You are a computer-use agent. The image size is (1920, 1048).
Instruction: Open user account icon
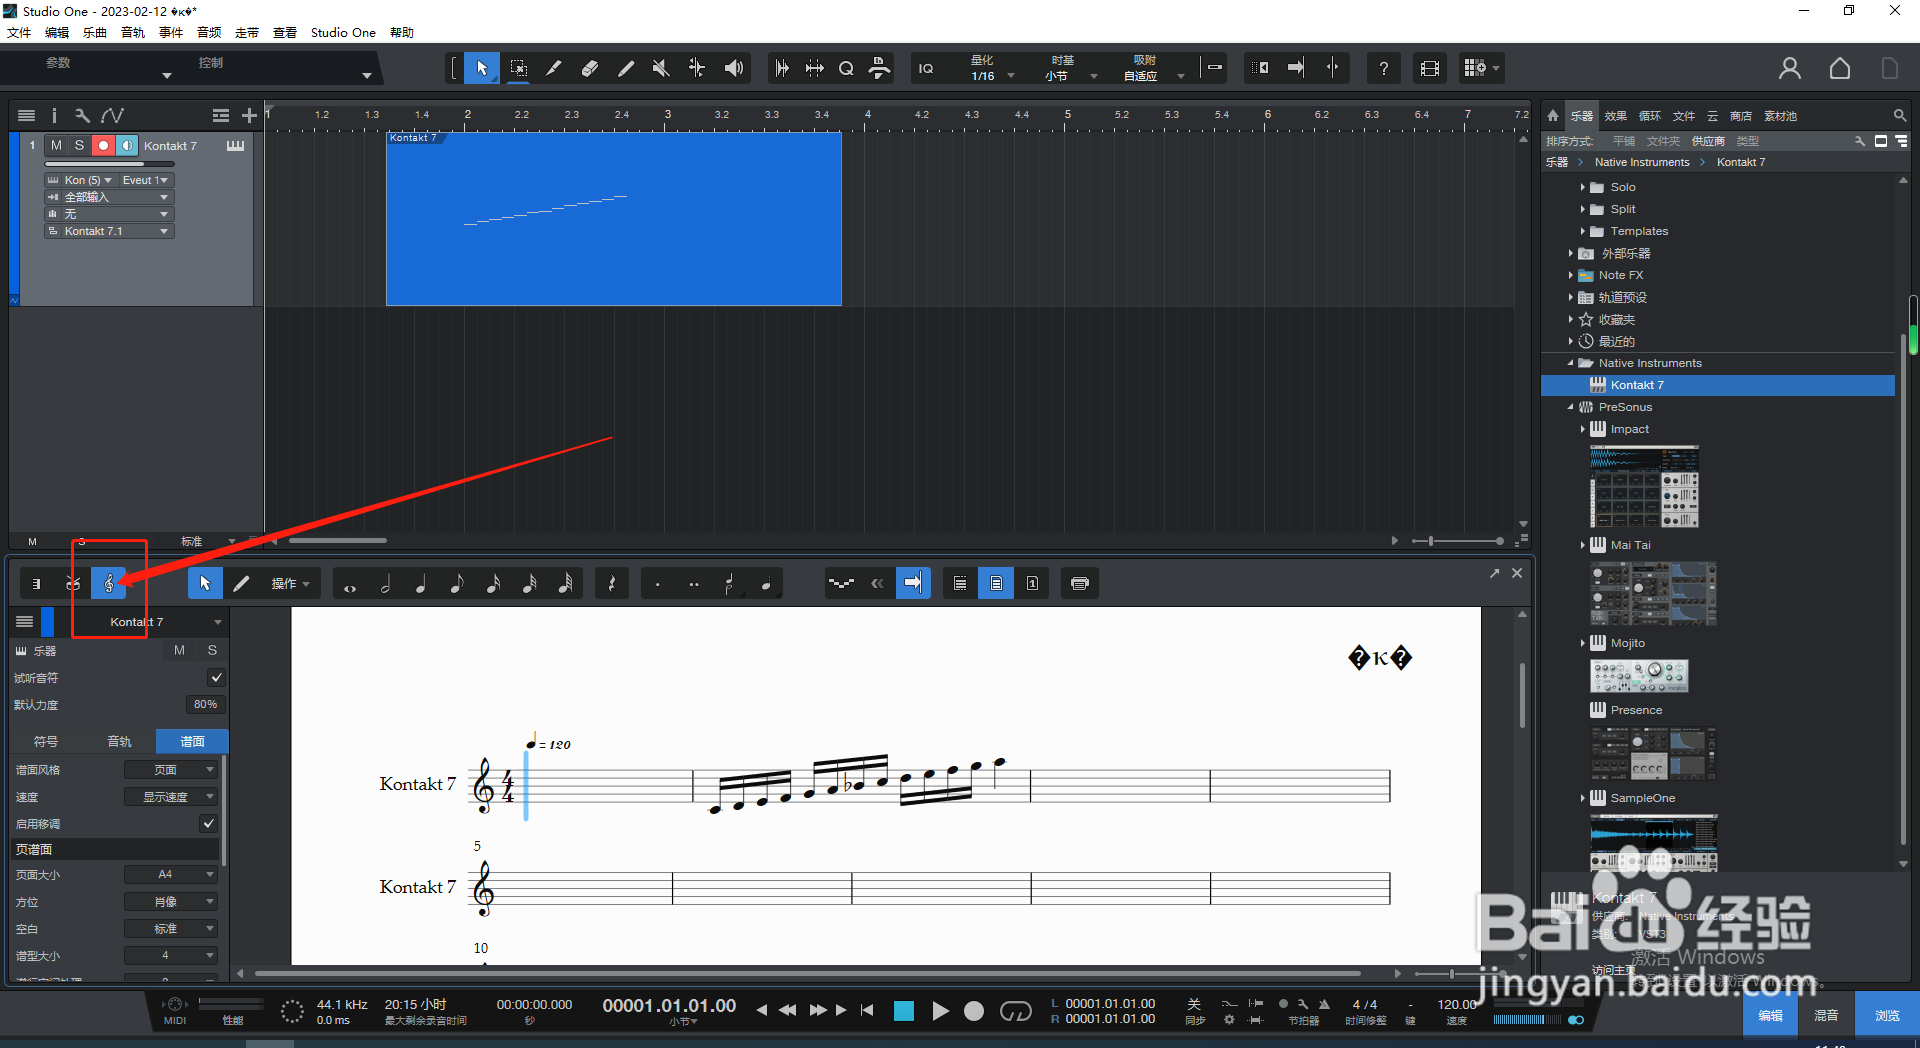click(1789, 68)
